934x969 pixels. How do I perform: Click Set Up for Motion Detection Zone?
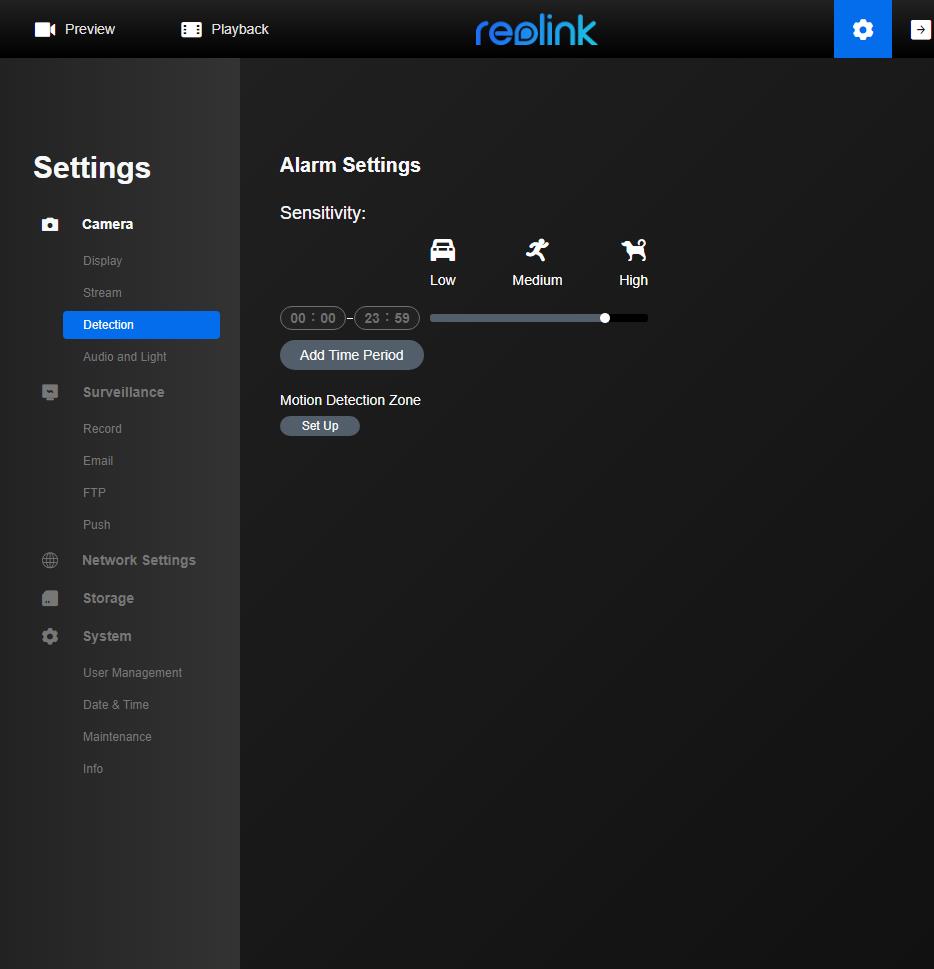coord(320,426)
